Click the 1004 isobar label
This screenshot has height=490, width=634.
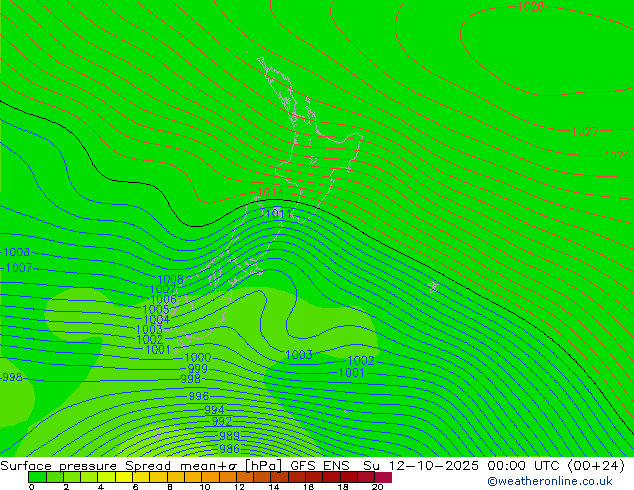[x=156, y=320]
